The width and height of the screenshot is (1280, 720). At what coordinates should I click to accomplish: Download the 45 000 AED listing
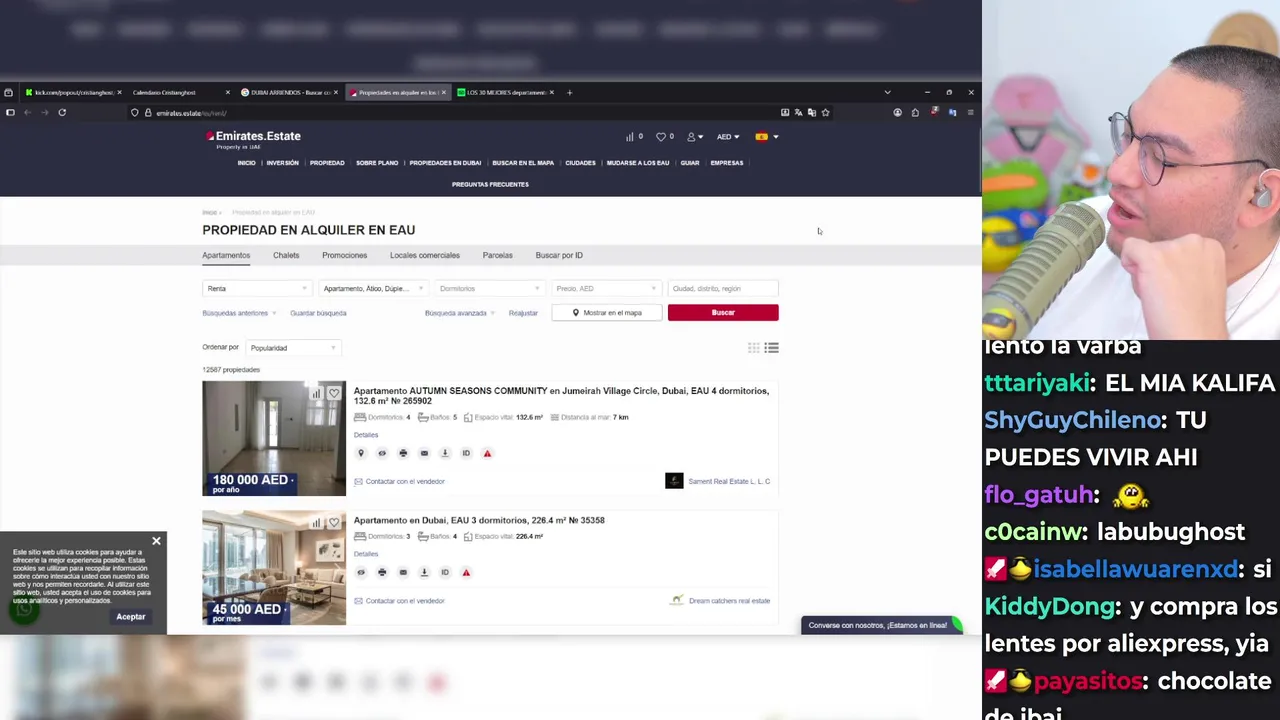pos(424,572)
